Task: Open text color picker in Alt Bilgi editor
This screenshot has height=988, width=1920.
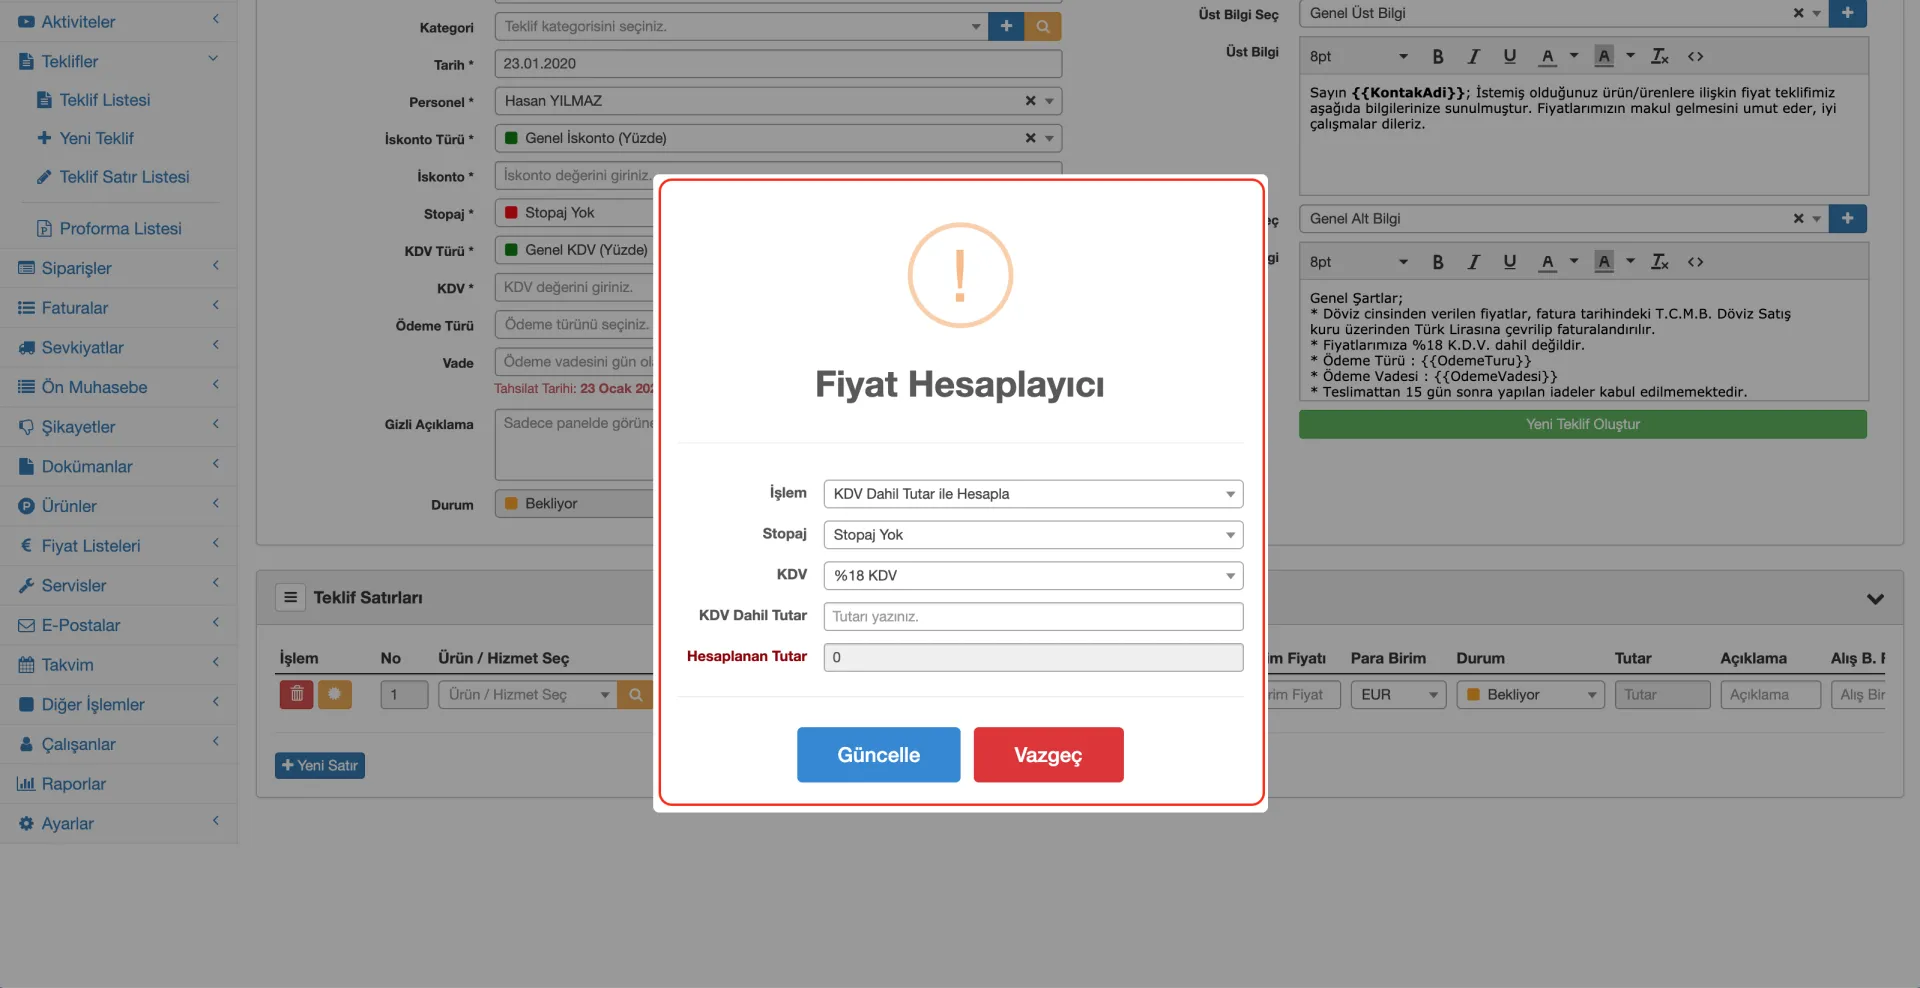Action: coord(1574,262)
